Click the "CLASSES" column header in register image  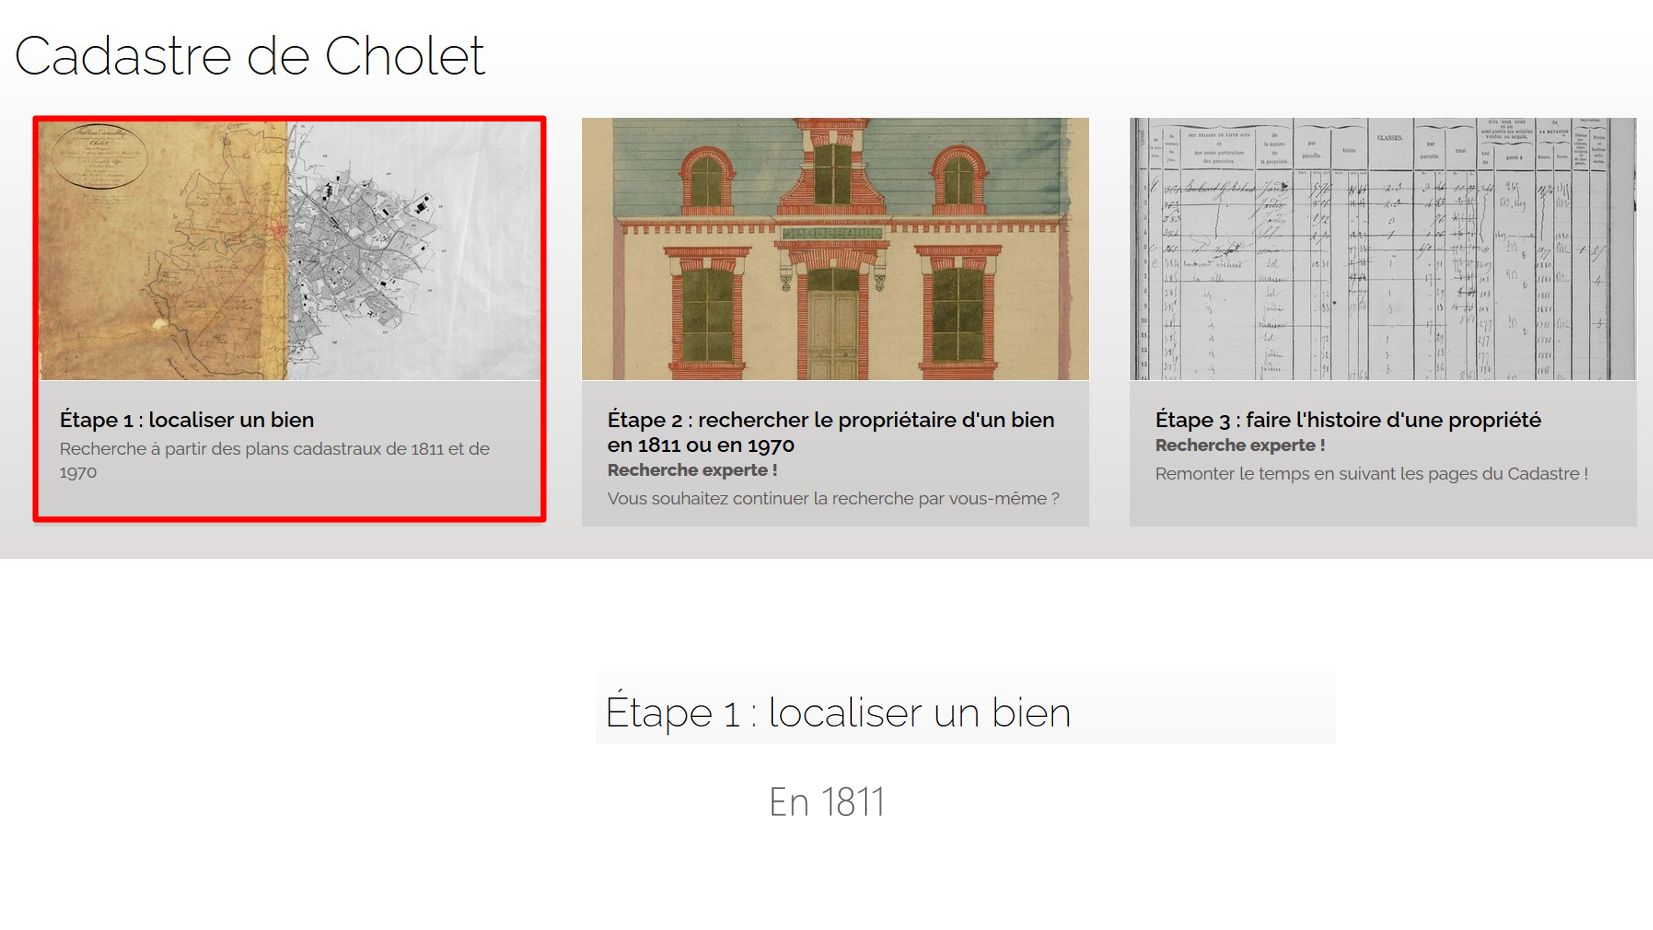coord(1389,137)
